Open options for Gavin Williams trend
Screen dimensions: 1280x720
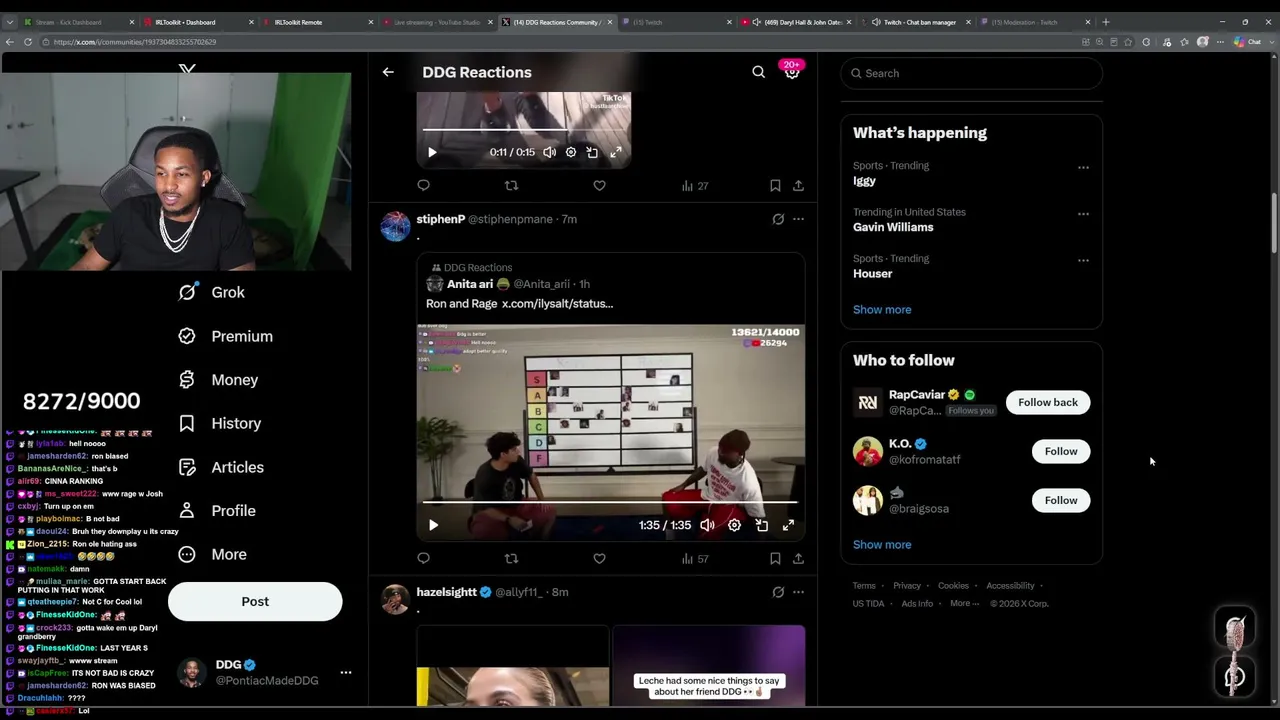click(1083, 214)
